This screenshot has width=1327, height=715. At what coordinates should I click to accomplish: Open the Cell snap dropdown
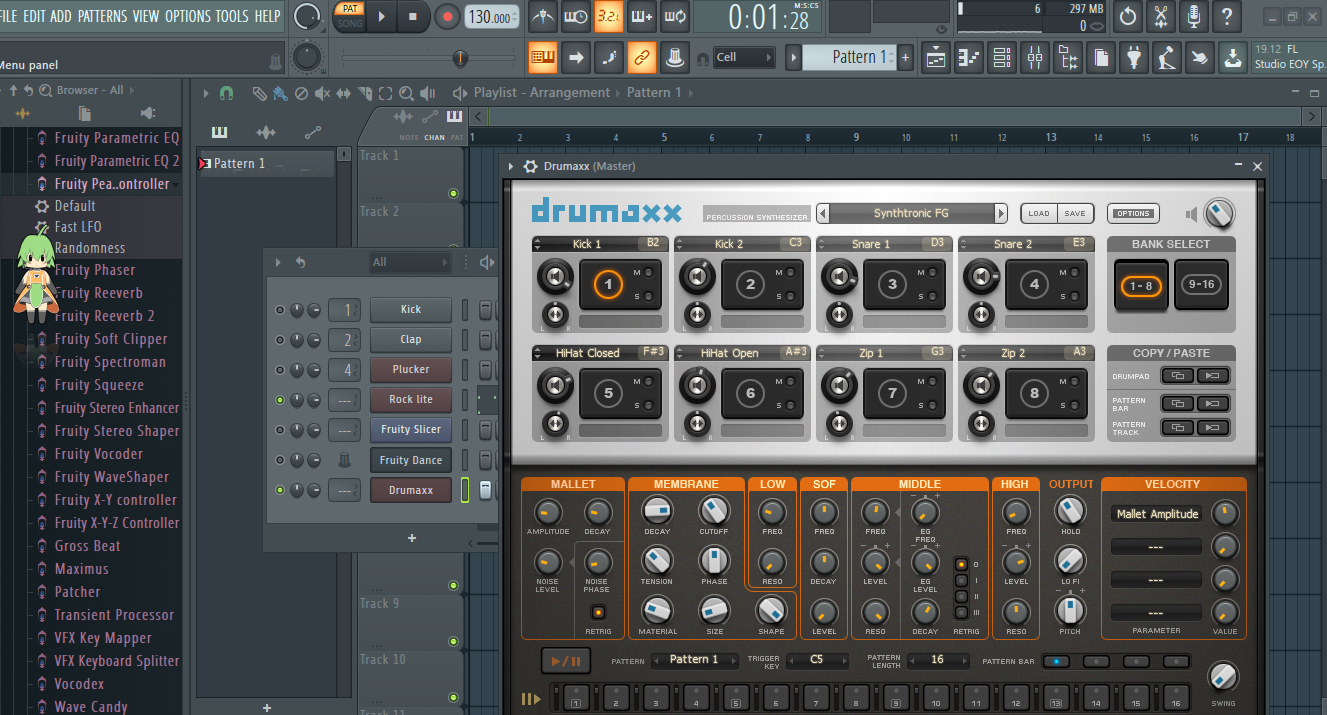[x=744, y=57]
